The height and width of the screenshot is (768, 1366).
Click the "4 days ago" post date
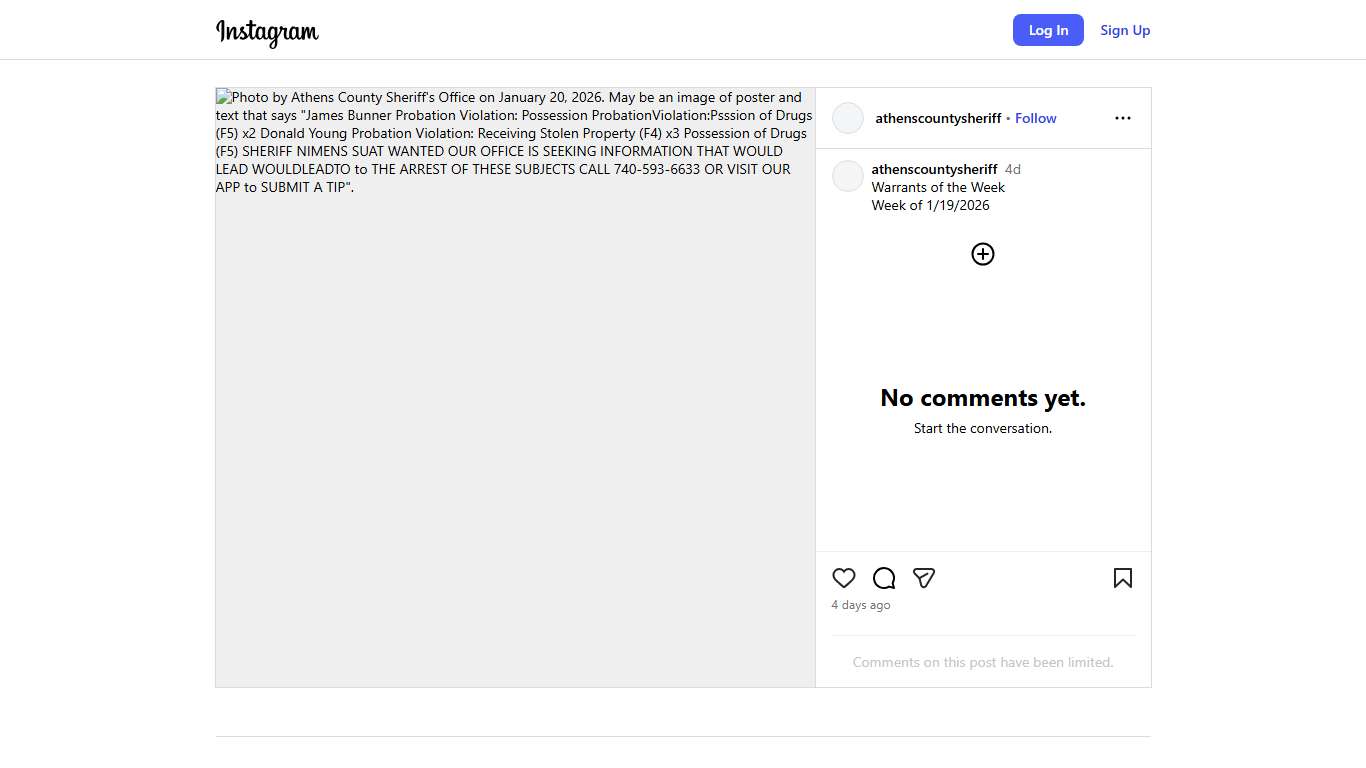click(861, 605)
